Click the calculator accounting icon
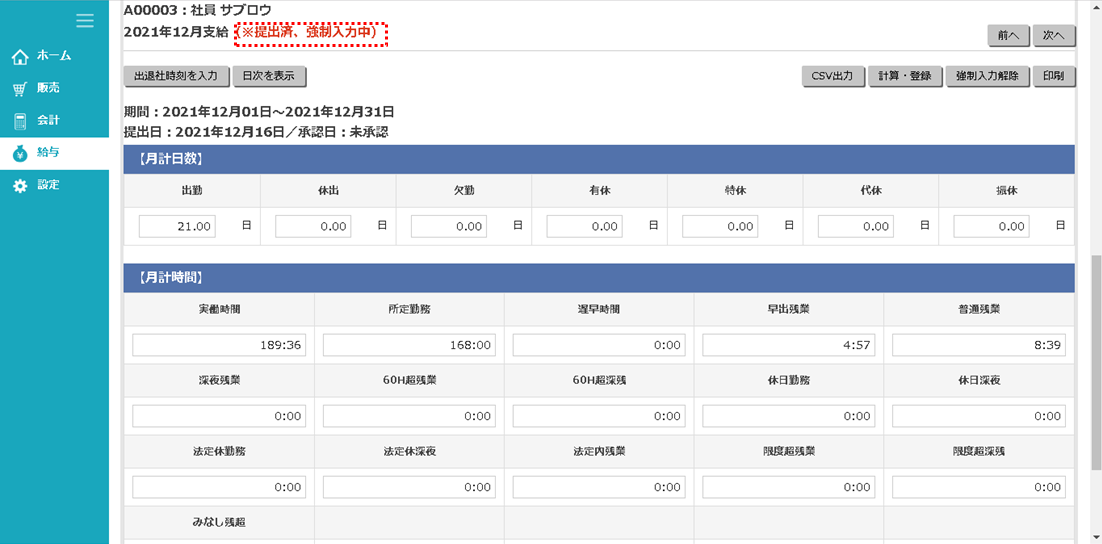The image size is (1102, 544). coord(20,121)
